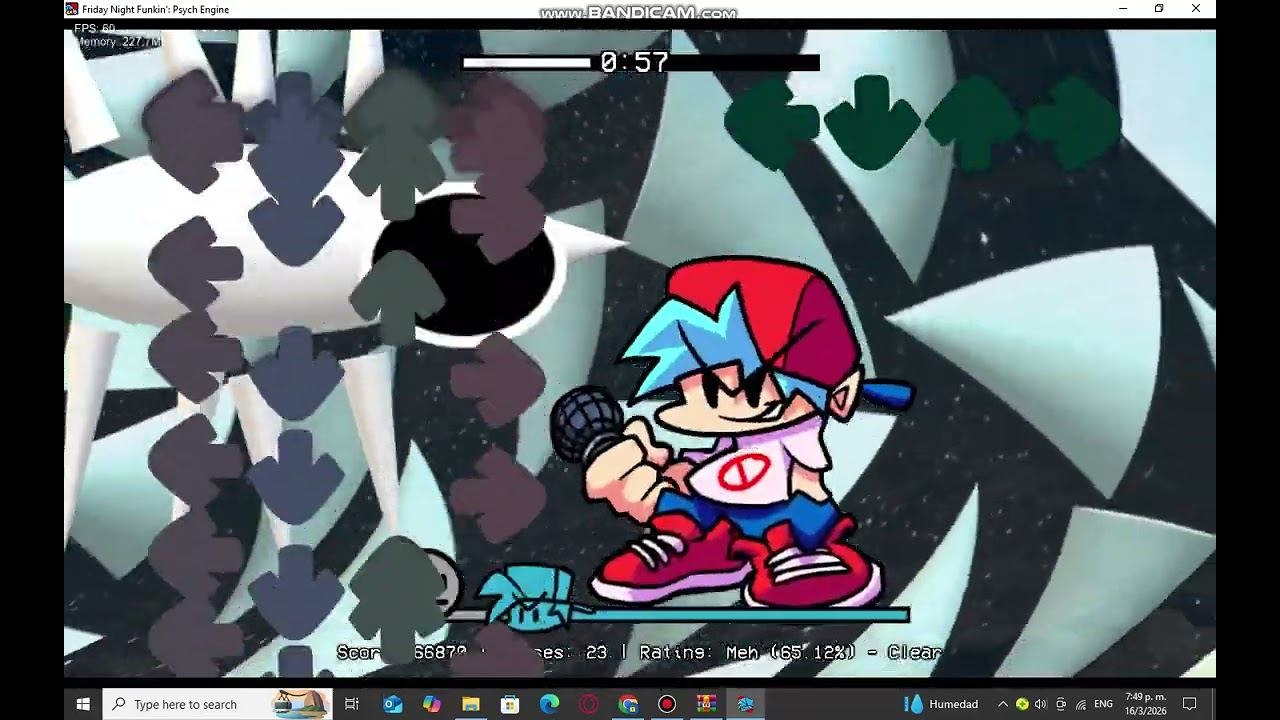Click the player's right arrow receptor
Image resolution: width=1280 pixels, height=720 pixels.
pyautogui.click(x=1074, y=123)
